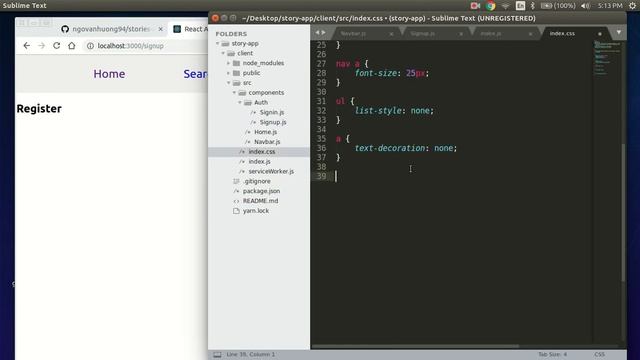
Task: Open .gitignore in the sidebar
Action: point(256,181)
